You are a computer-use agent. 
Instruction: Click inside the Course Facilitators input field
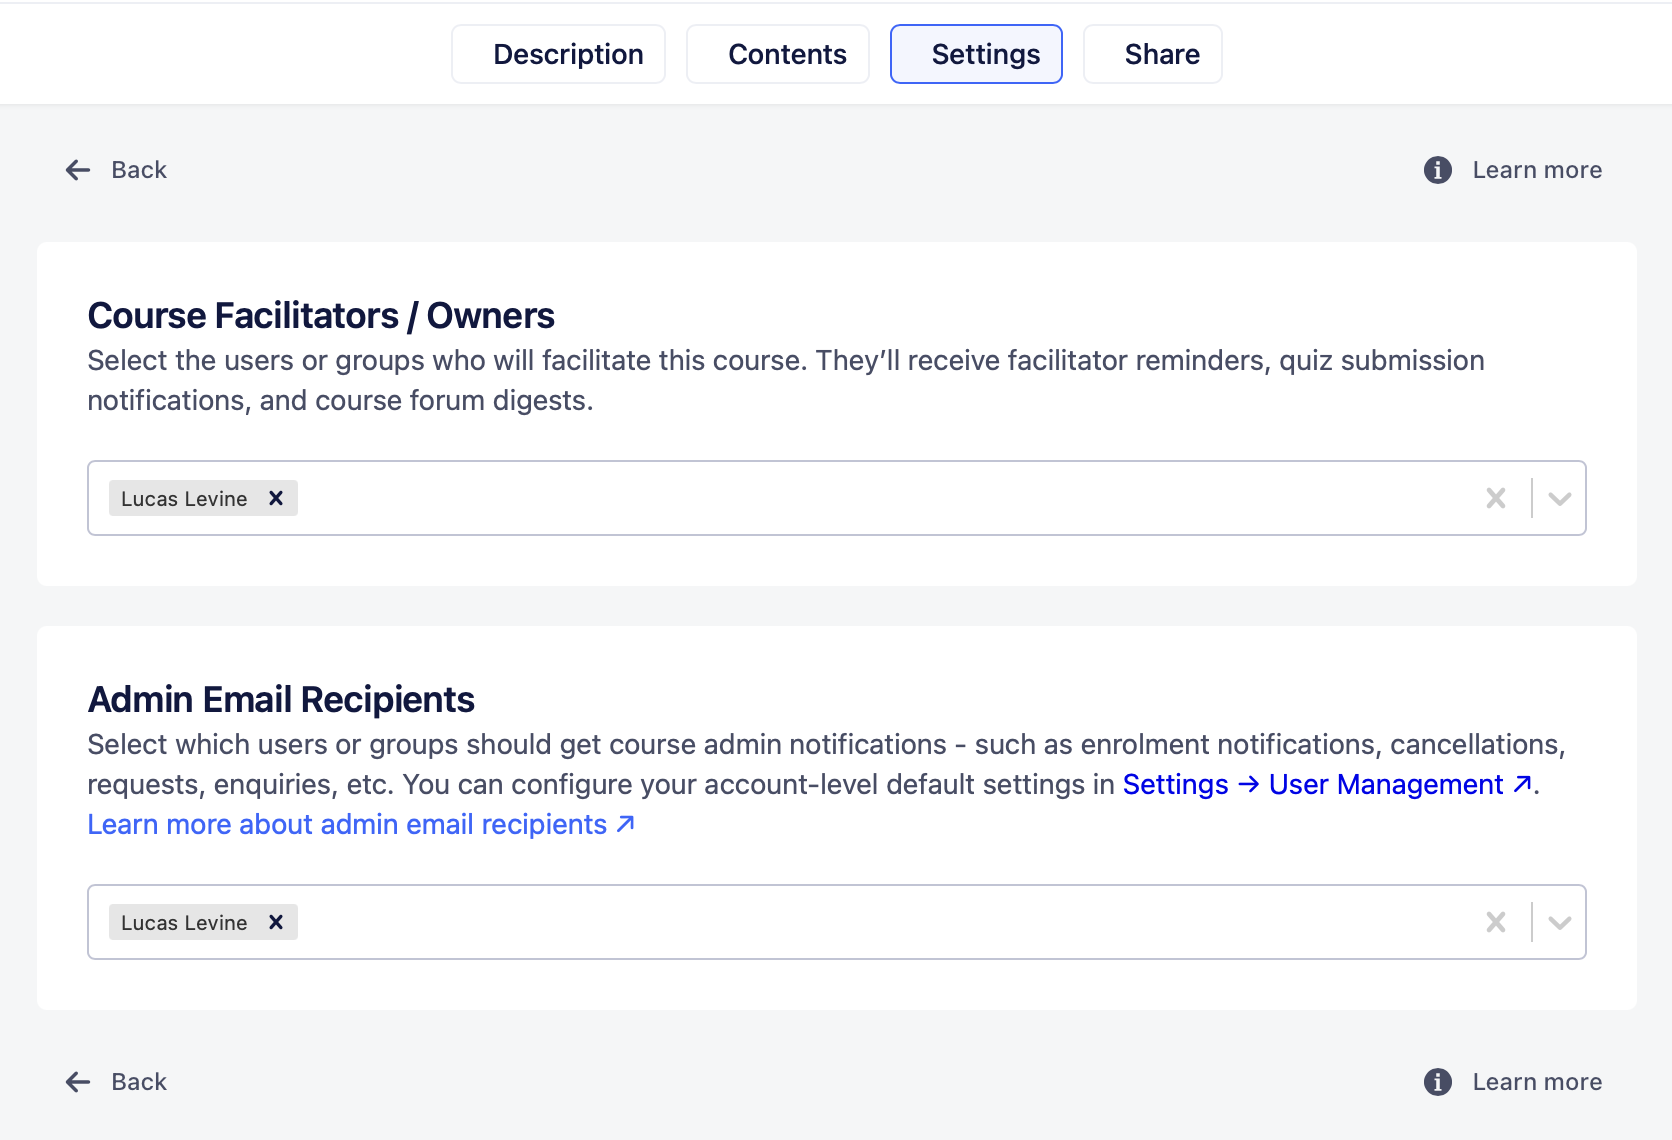tap(880, 498)
